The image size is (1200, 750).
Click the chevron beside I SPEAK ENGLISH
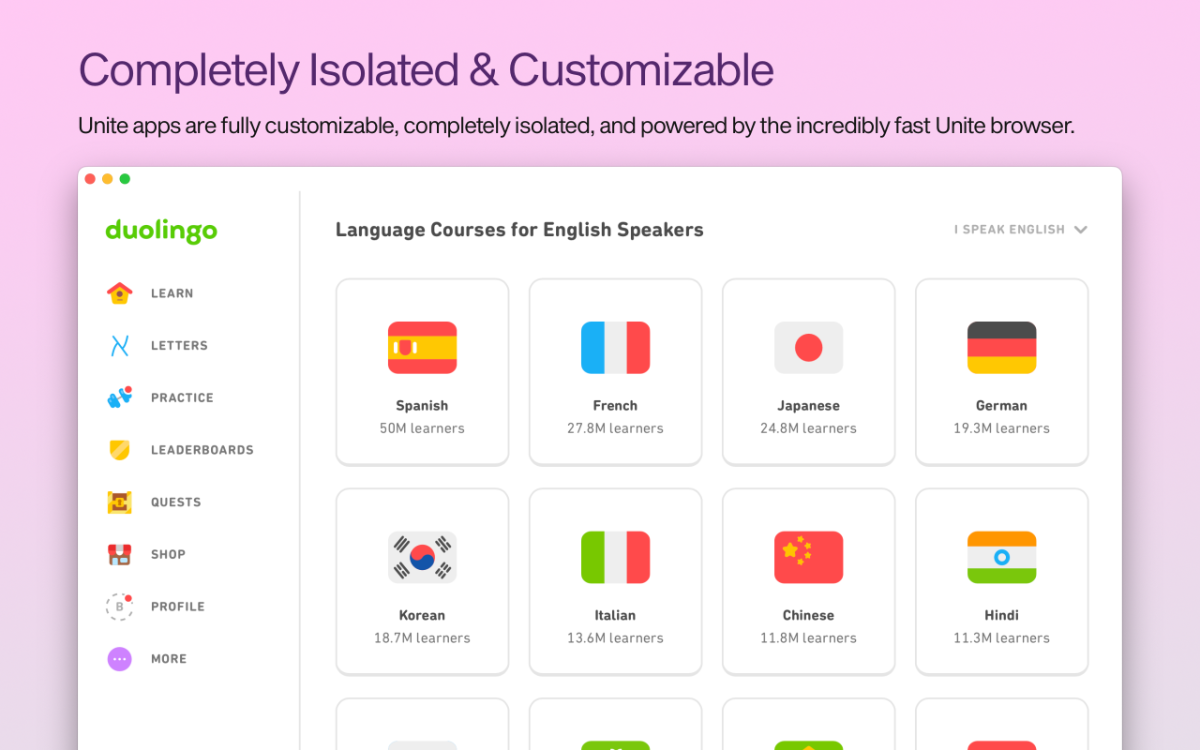1080,229
